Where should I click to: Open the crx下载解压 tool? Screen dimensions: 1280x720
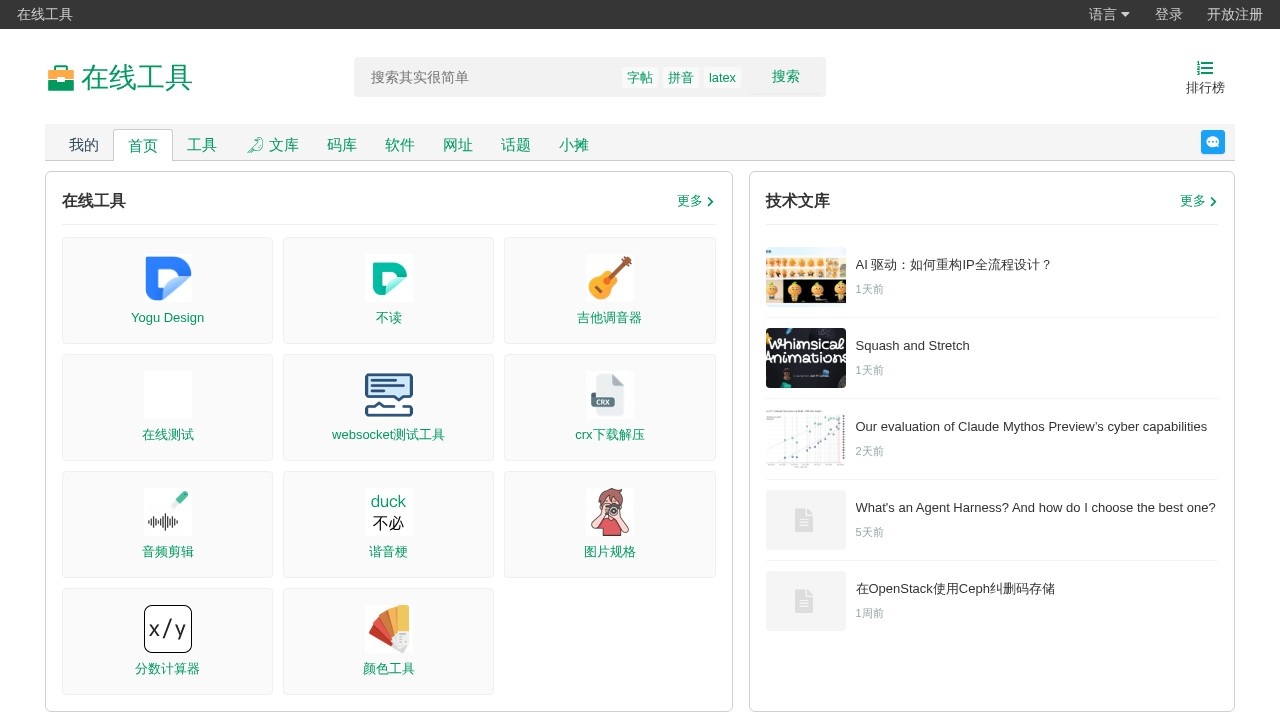(x=610, y=407)
